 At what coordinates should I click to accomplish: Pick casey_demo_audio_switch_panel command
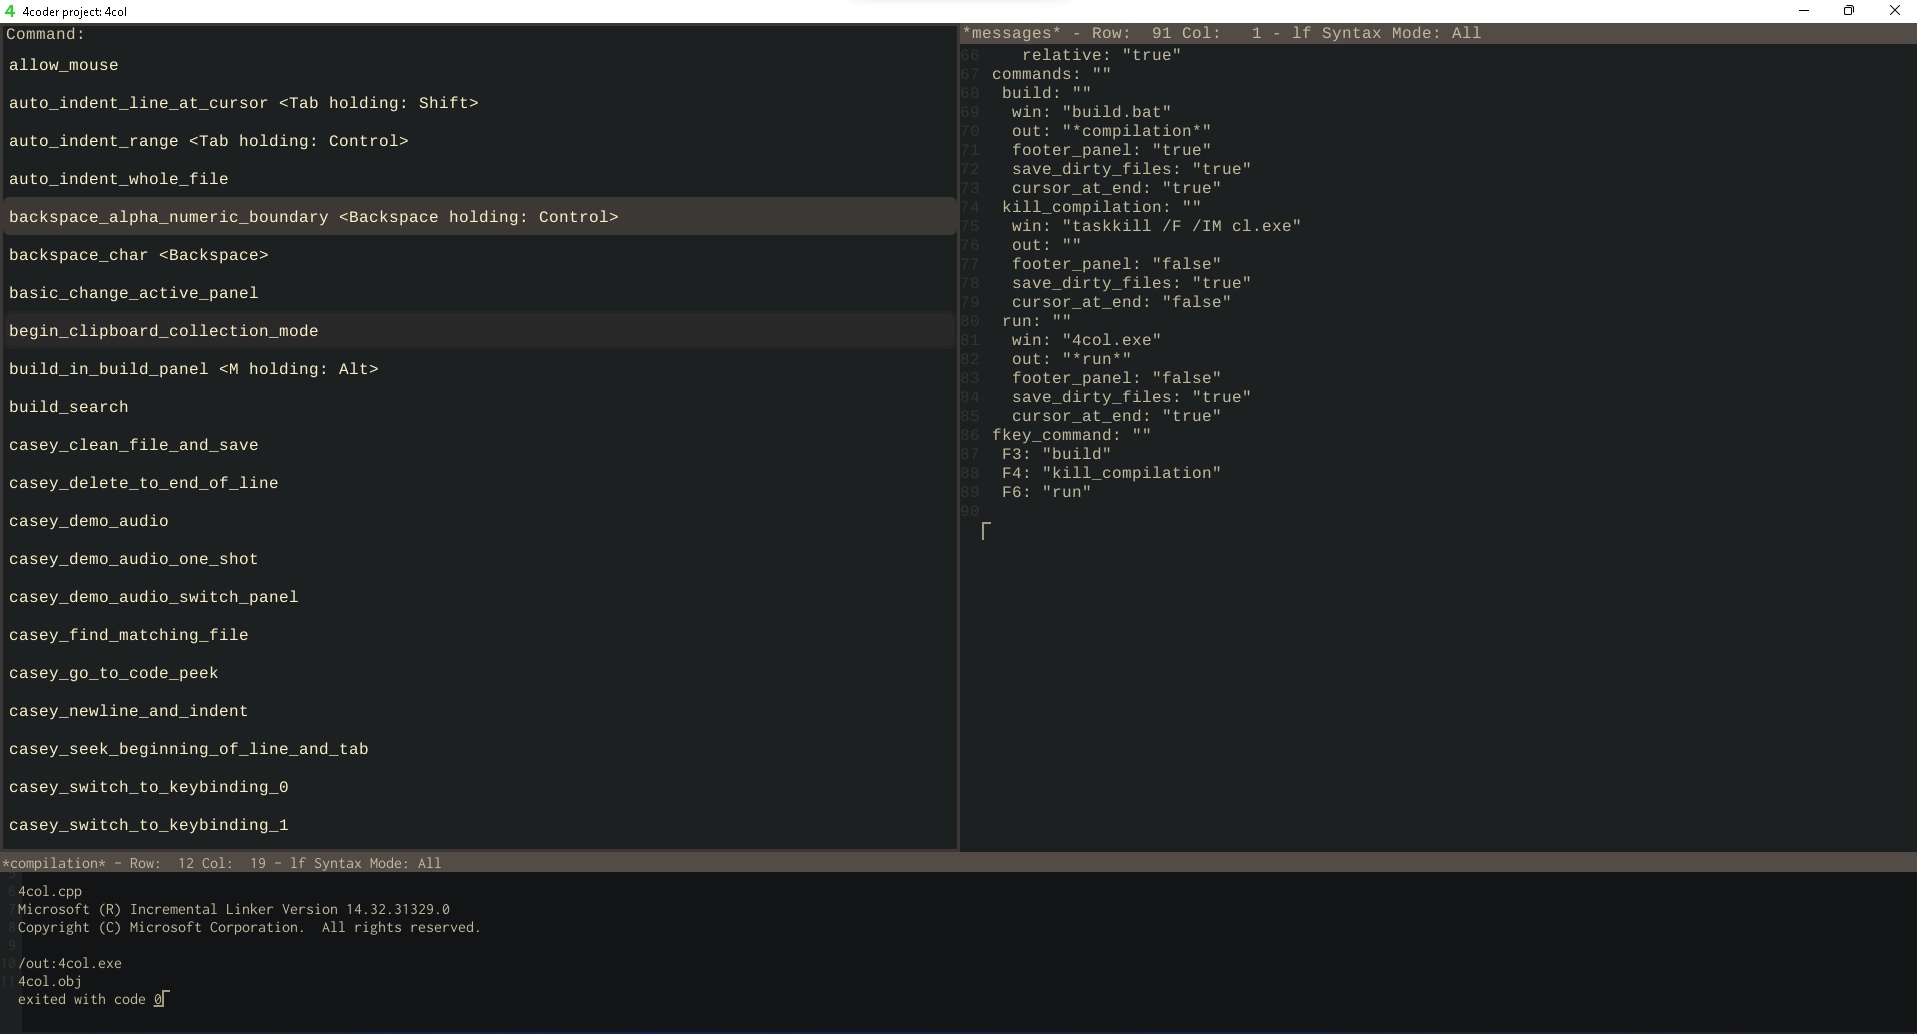point(479,597)
